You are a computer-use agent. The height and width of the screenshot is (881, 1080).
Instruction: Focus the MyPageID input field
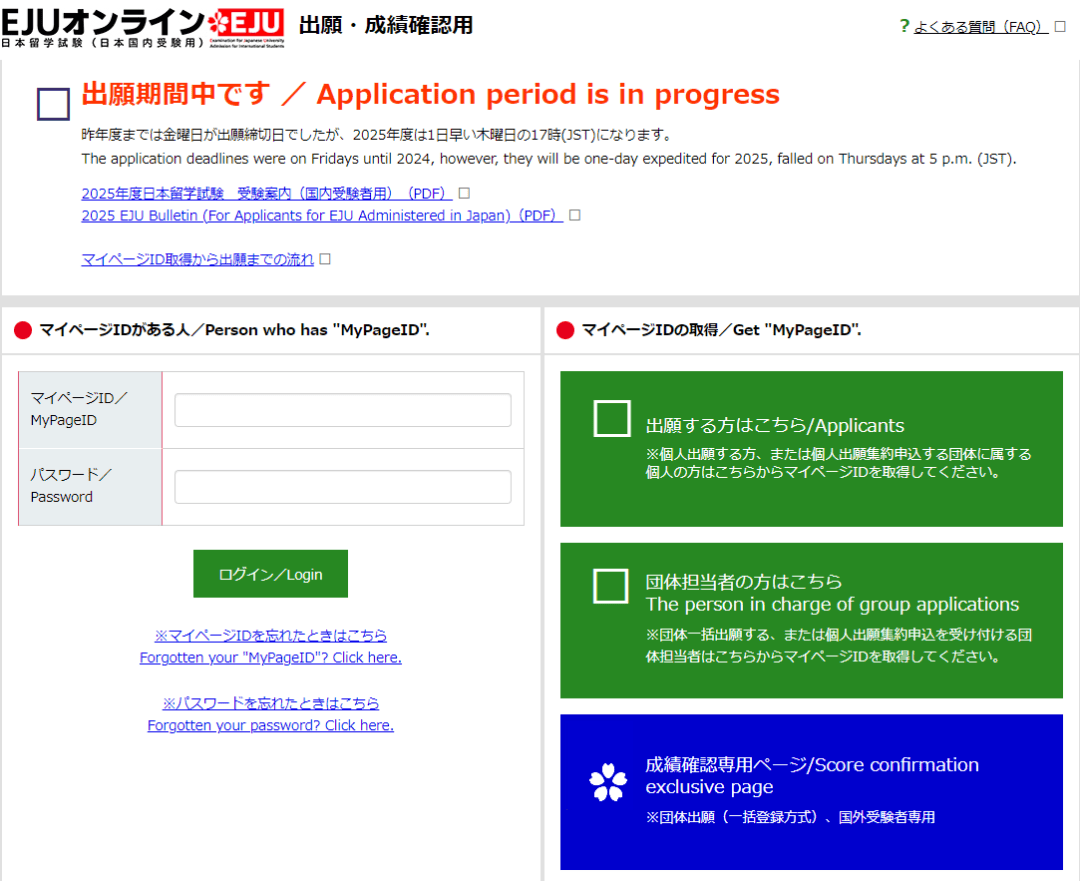pyautogui.click(x=343, y=411)
